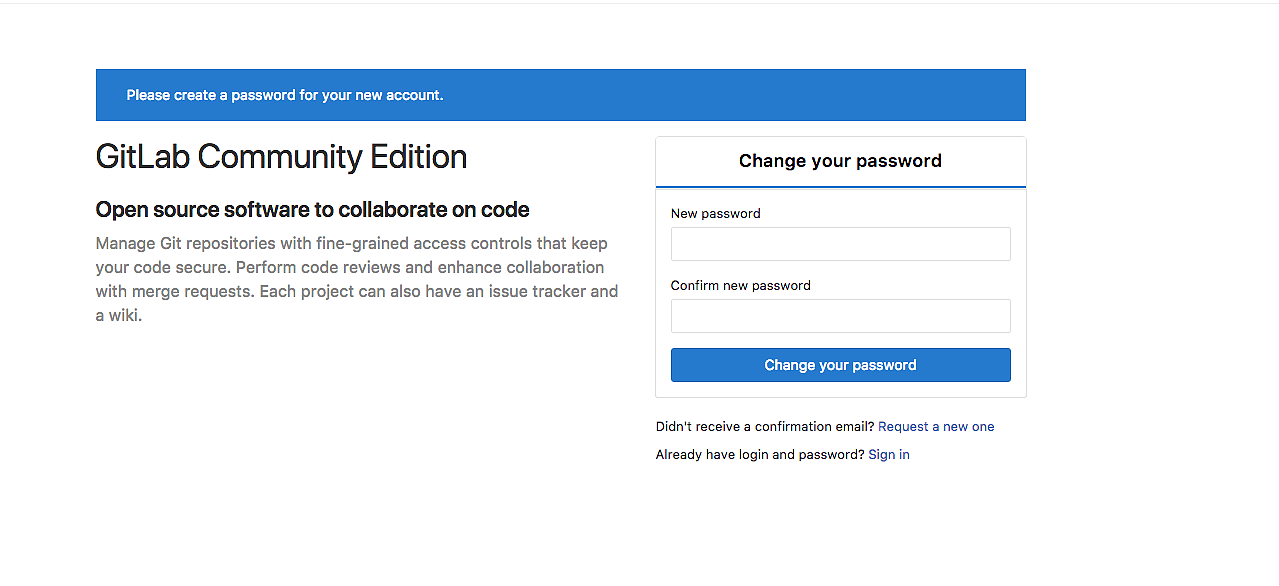Click the blue create-password notification banner
This screenshot has height=586, width=1279.
(x=560, y=95)
